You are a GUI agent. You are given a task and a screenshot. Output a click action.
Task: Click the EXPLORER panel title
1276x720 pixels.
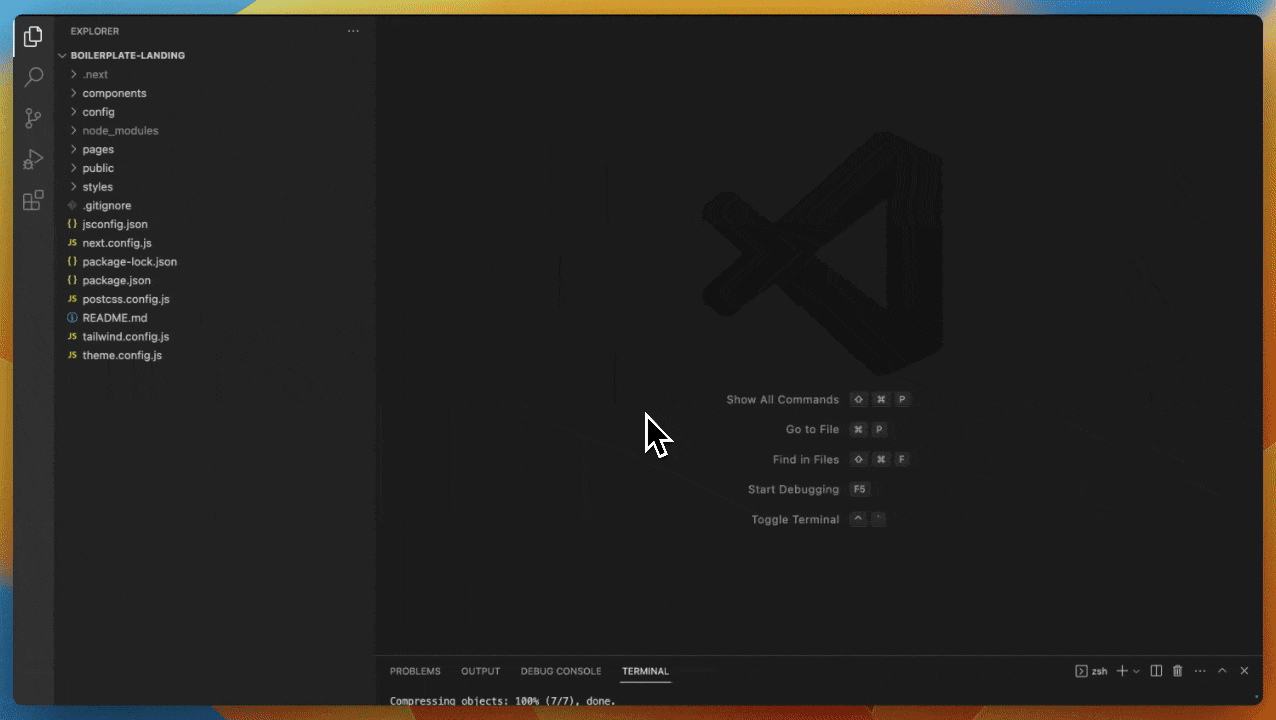(x=94, y=31)
